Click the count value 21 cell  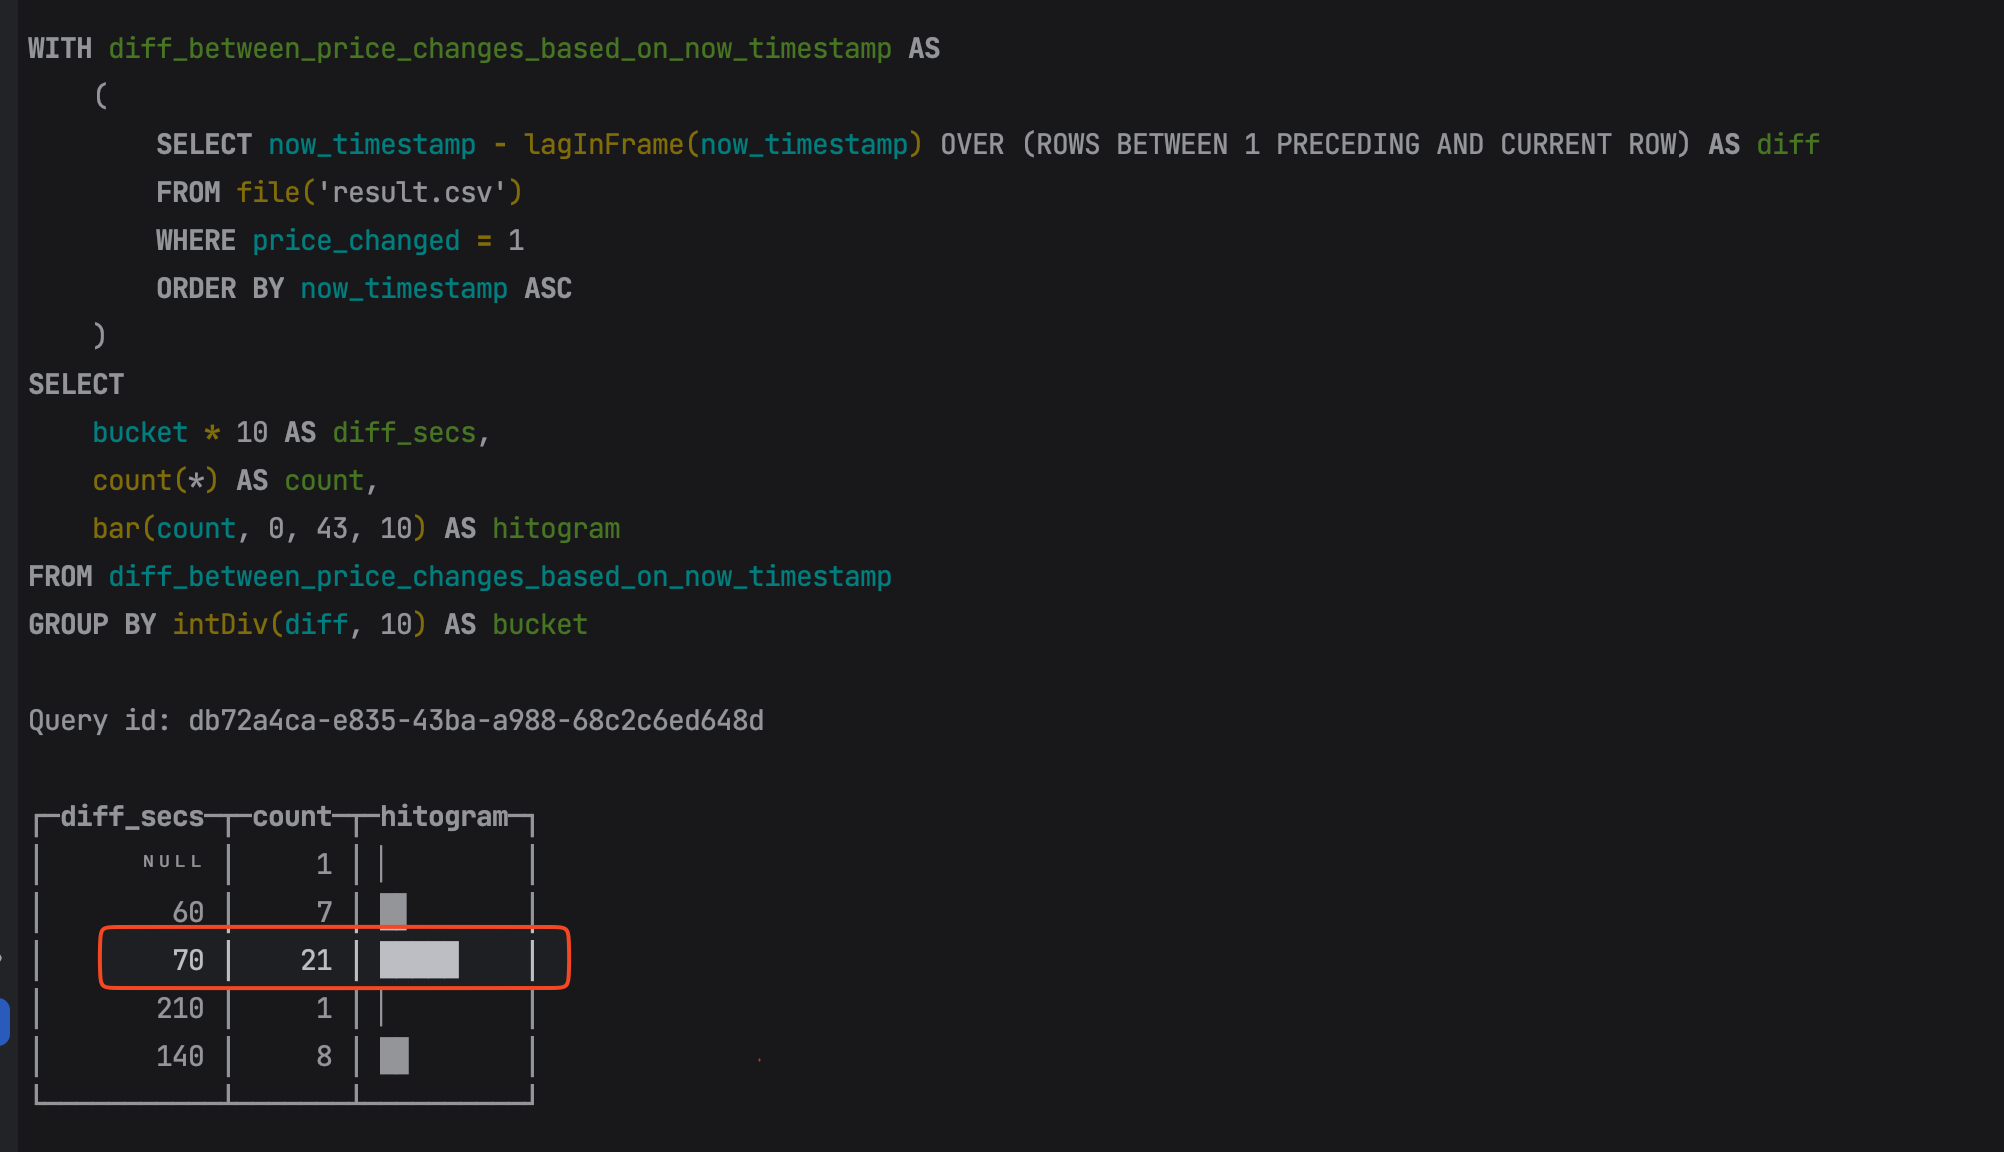pos(316,960)
